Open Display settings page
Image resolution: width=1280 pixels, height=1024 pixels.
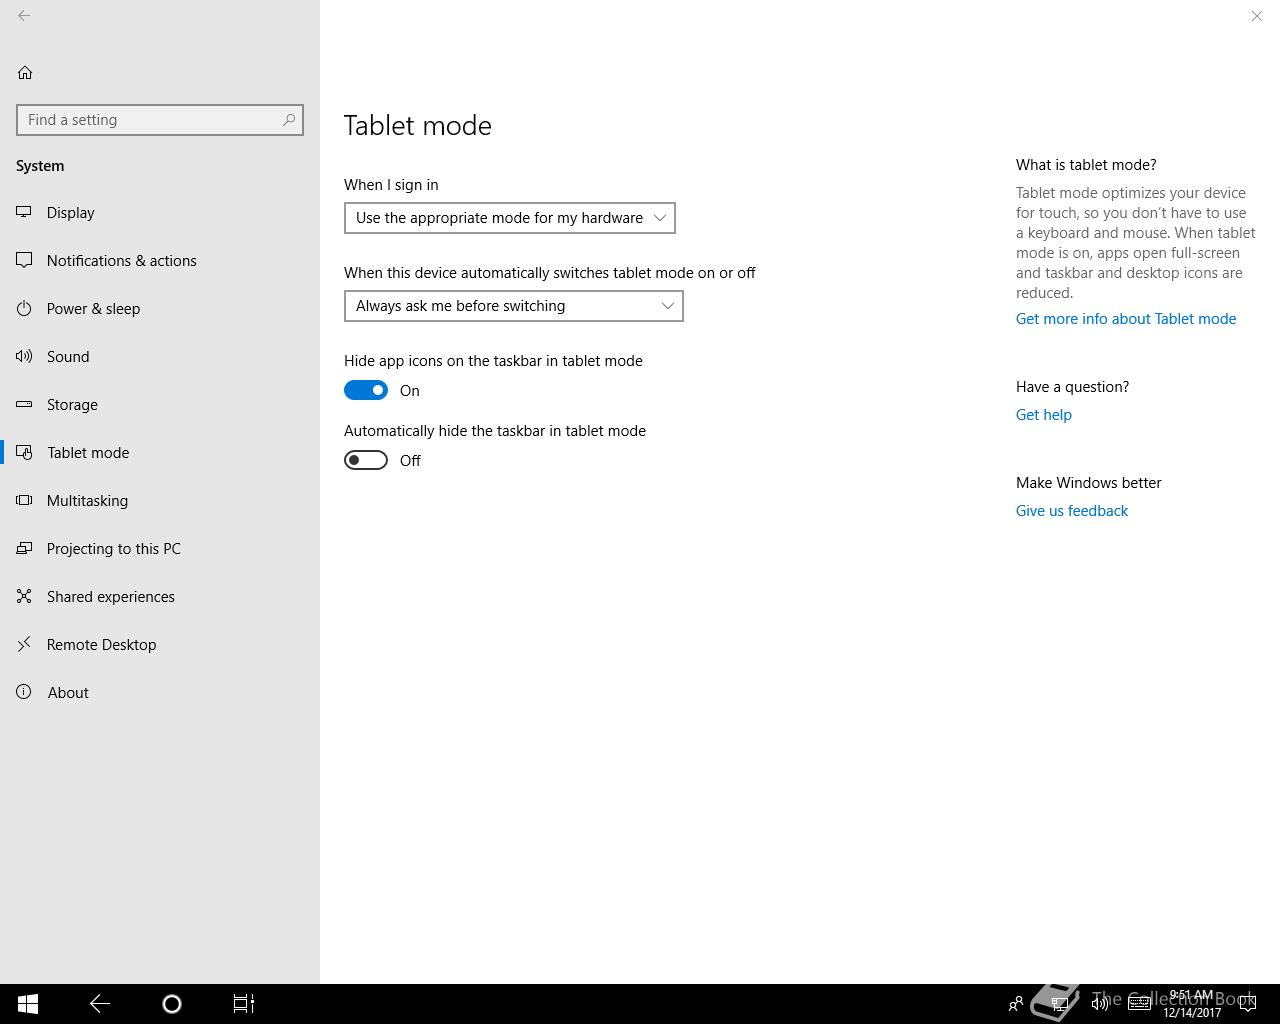[x=160, y=212]
